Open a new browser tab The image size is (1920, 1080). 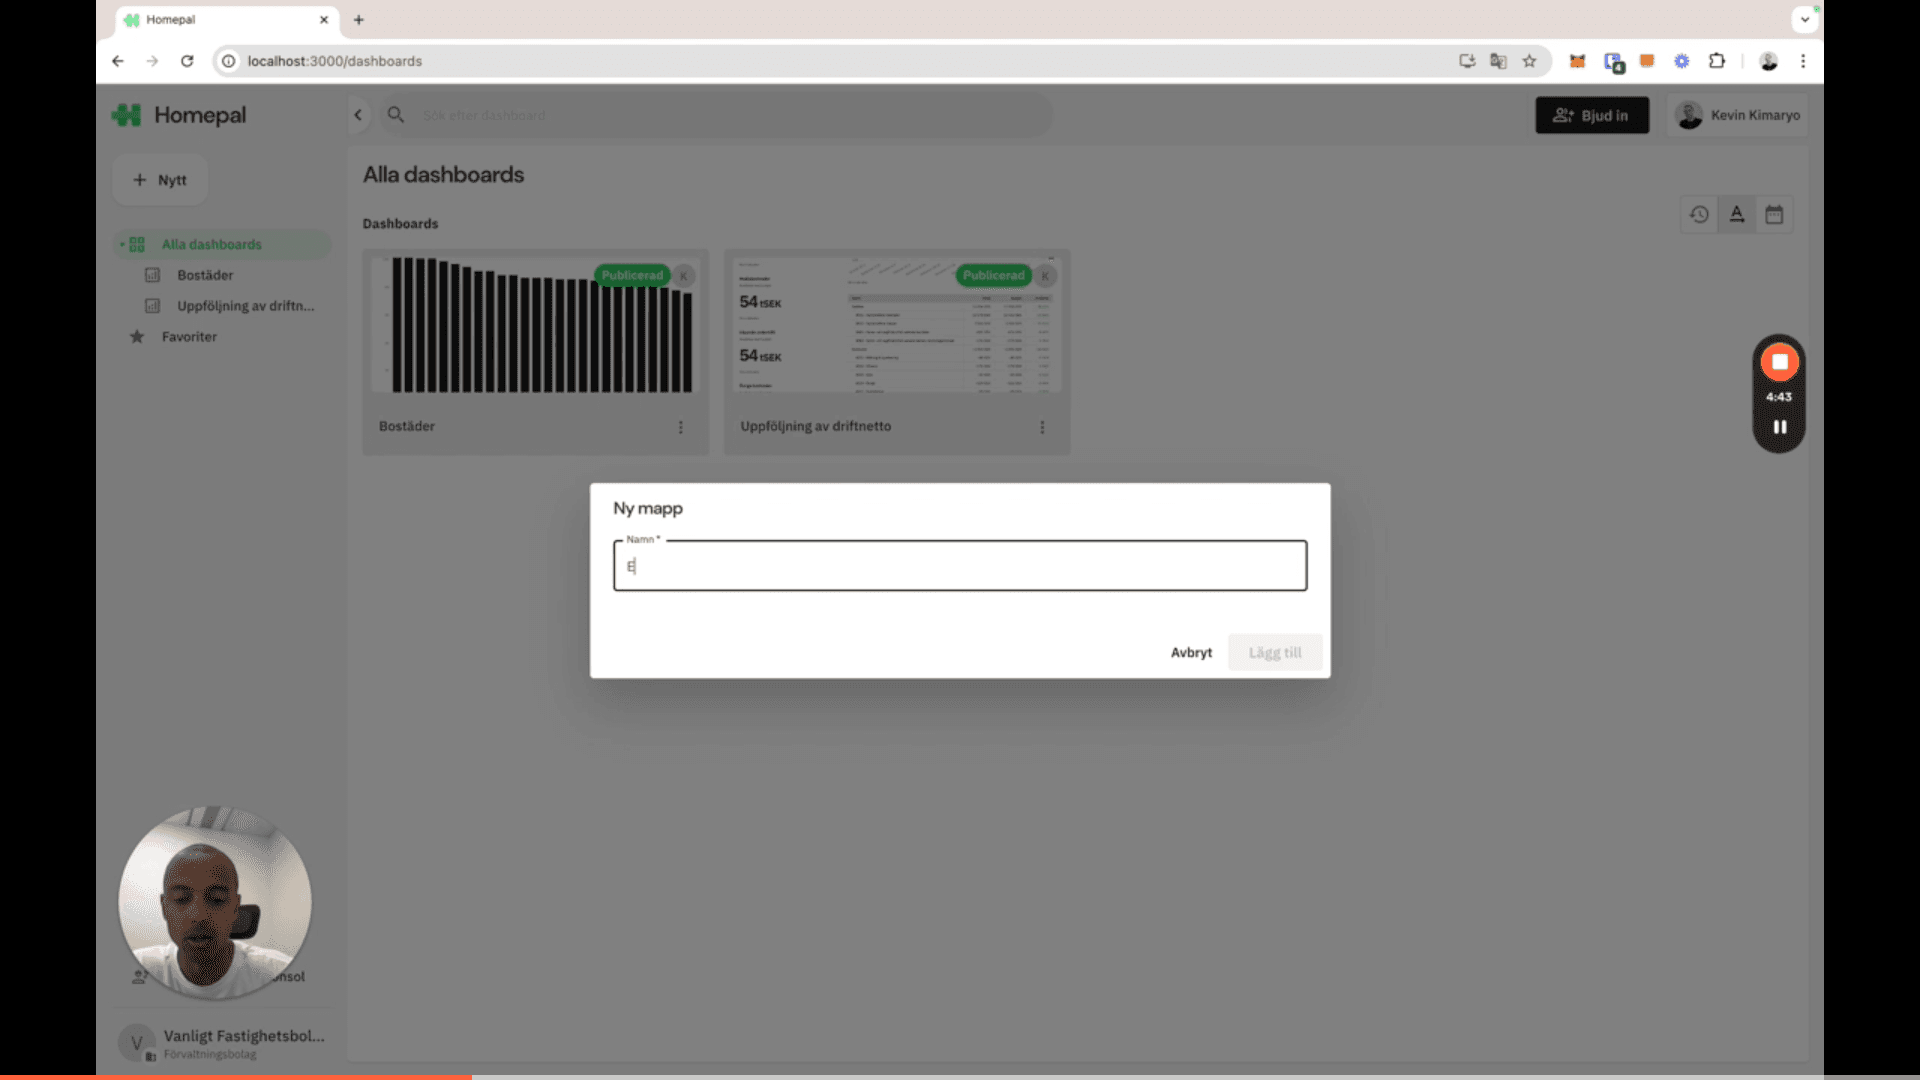(x=359, y=20)
